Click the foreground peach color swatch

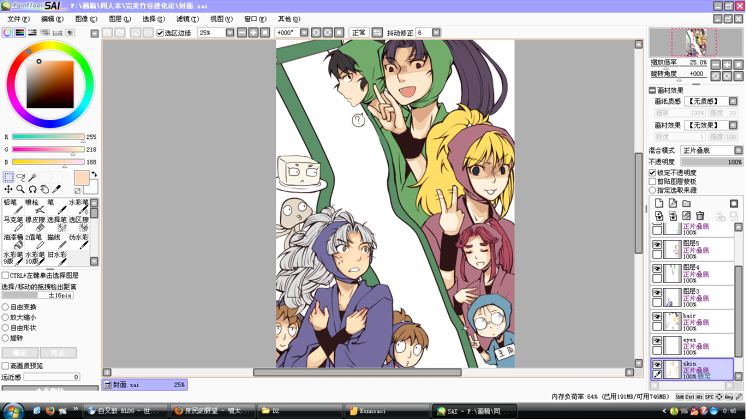pos(81,178)
